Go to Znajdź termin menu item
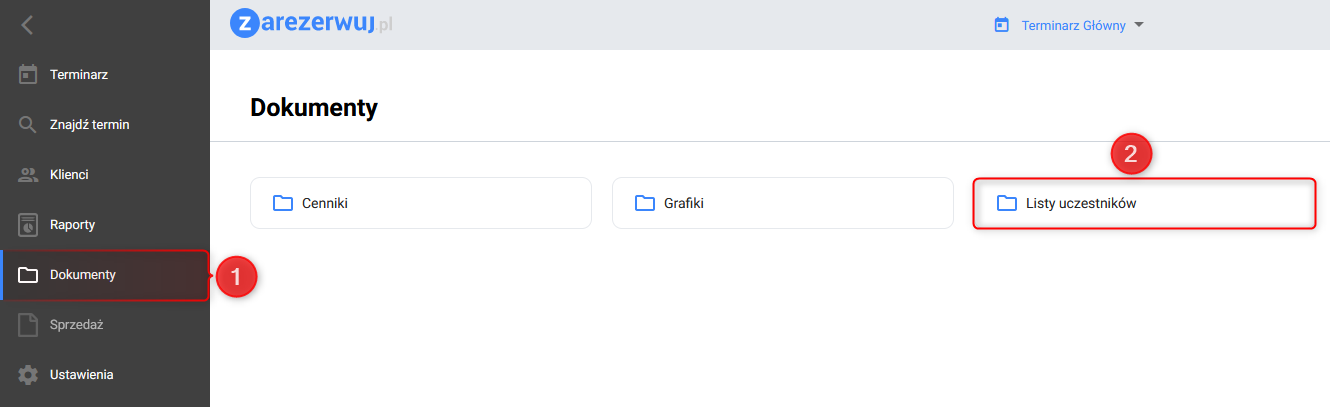 coord(90,125)
